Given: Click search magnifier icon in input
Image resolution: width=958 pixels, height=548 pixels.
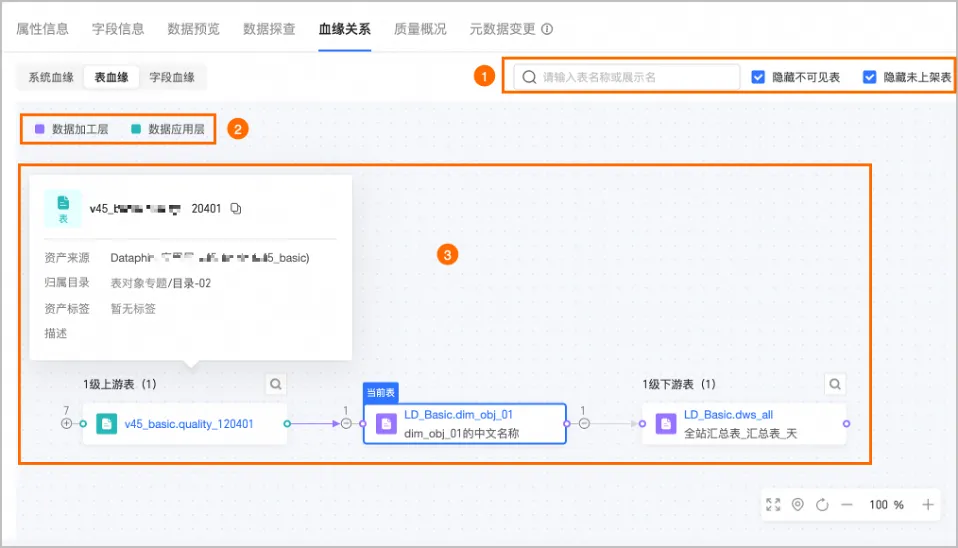Looking at the screenshot, I should coord(529,77).
